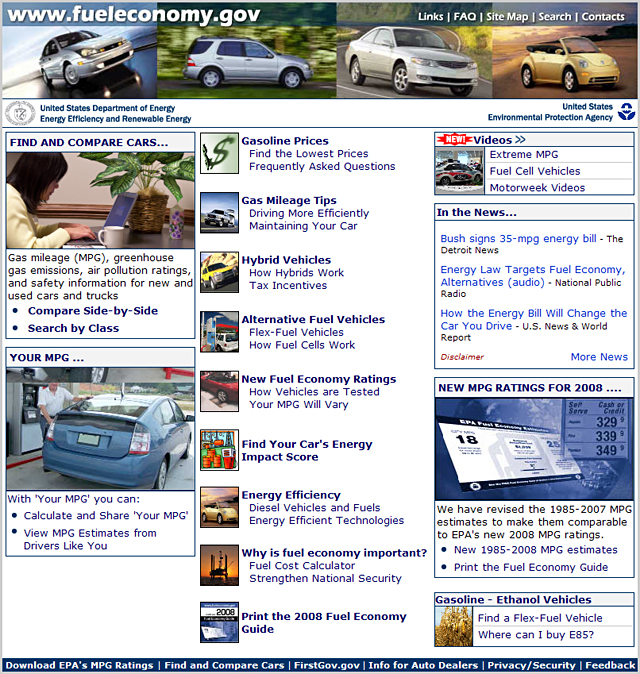Open Maintaining Your Car link
This screenshot has height=674, width=640.
coord(303,226)
